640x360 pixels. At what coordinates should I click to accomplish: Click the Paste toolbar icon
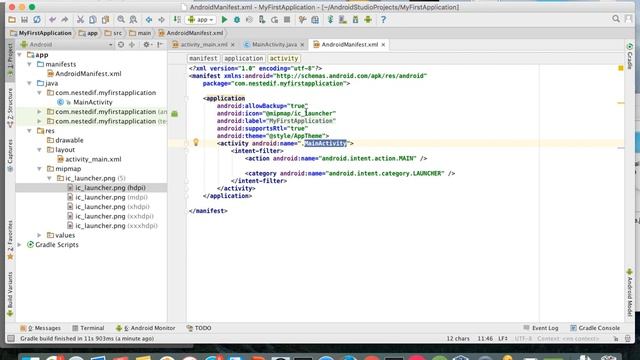[105, 20]
